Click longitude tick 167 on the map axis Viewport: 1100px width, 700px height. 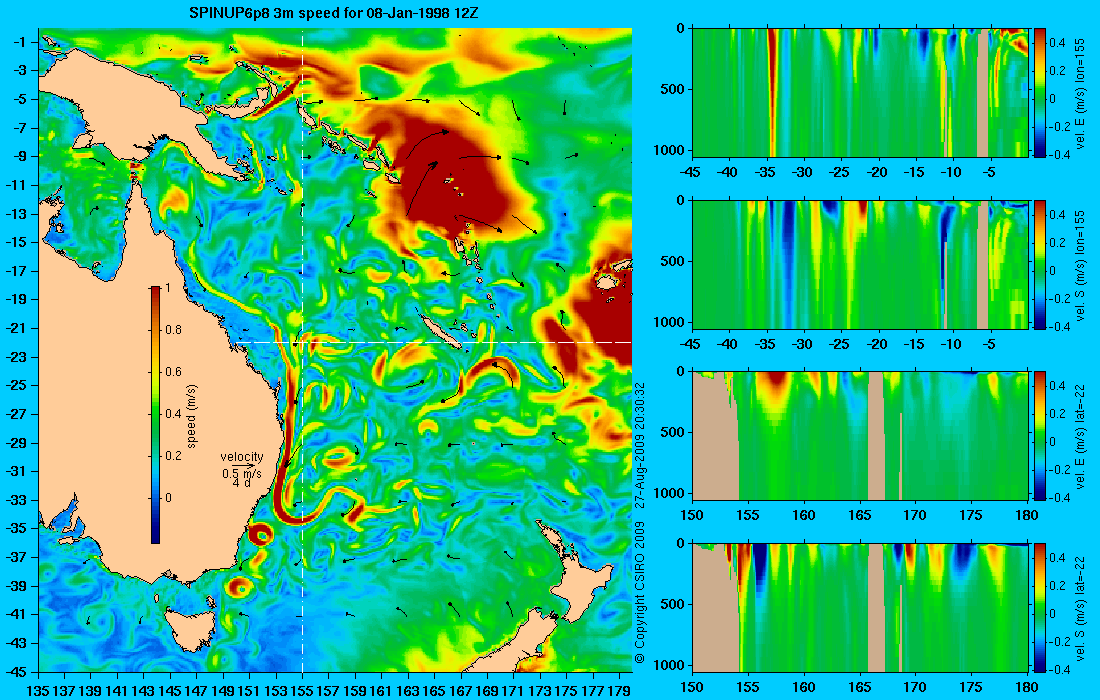460,691
